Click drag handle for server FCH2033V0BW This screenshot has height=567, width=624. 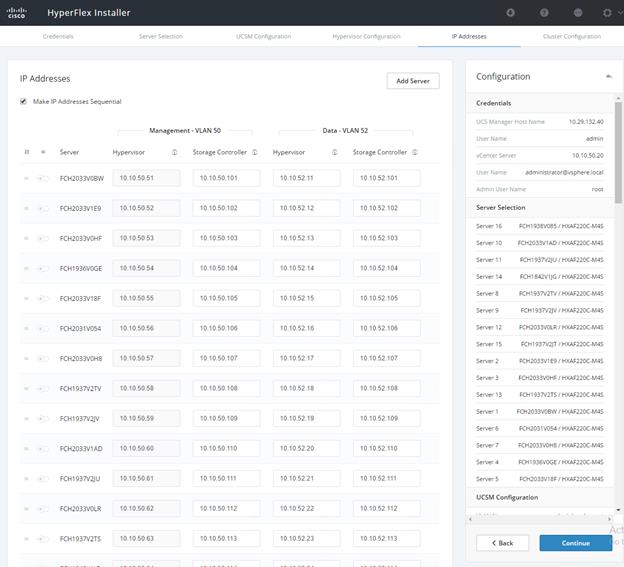click(x=26, y=178)
